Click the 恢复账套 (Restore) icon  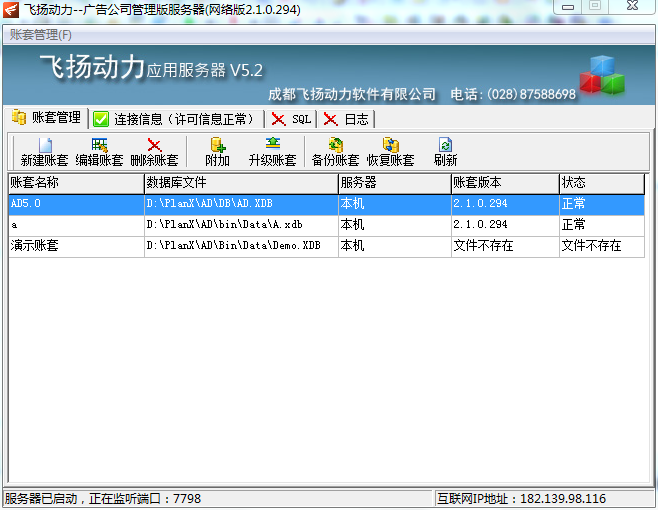[390, 145]
